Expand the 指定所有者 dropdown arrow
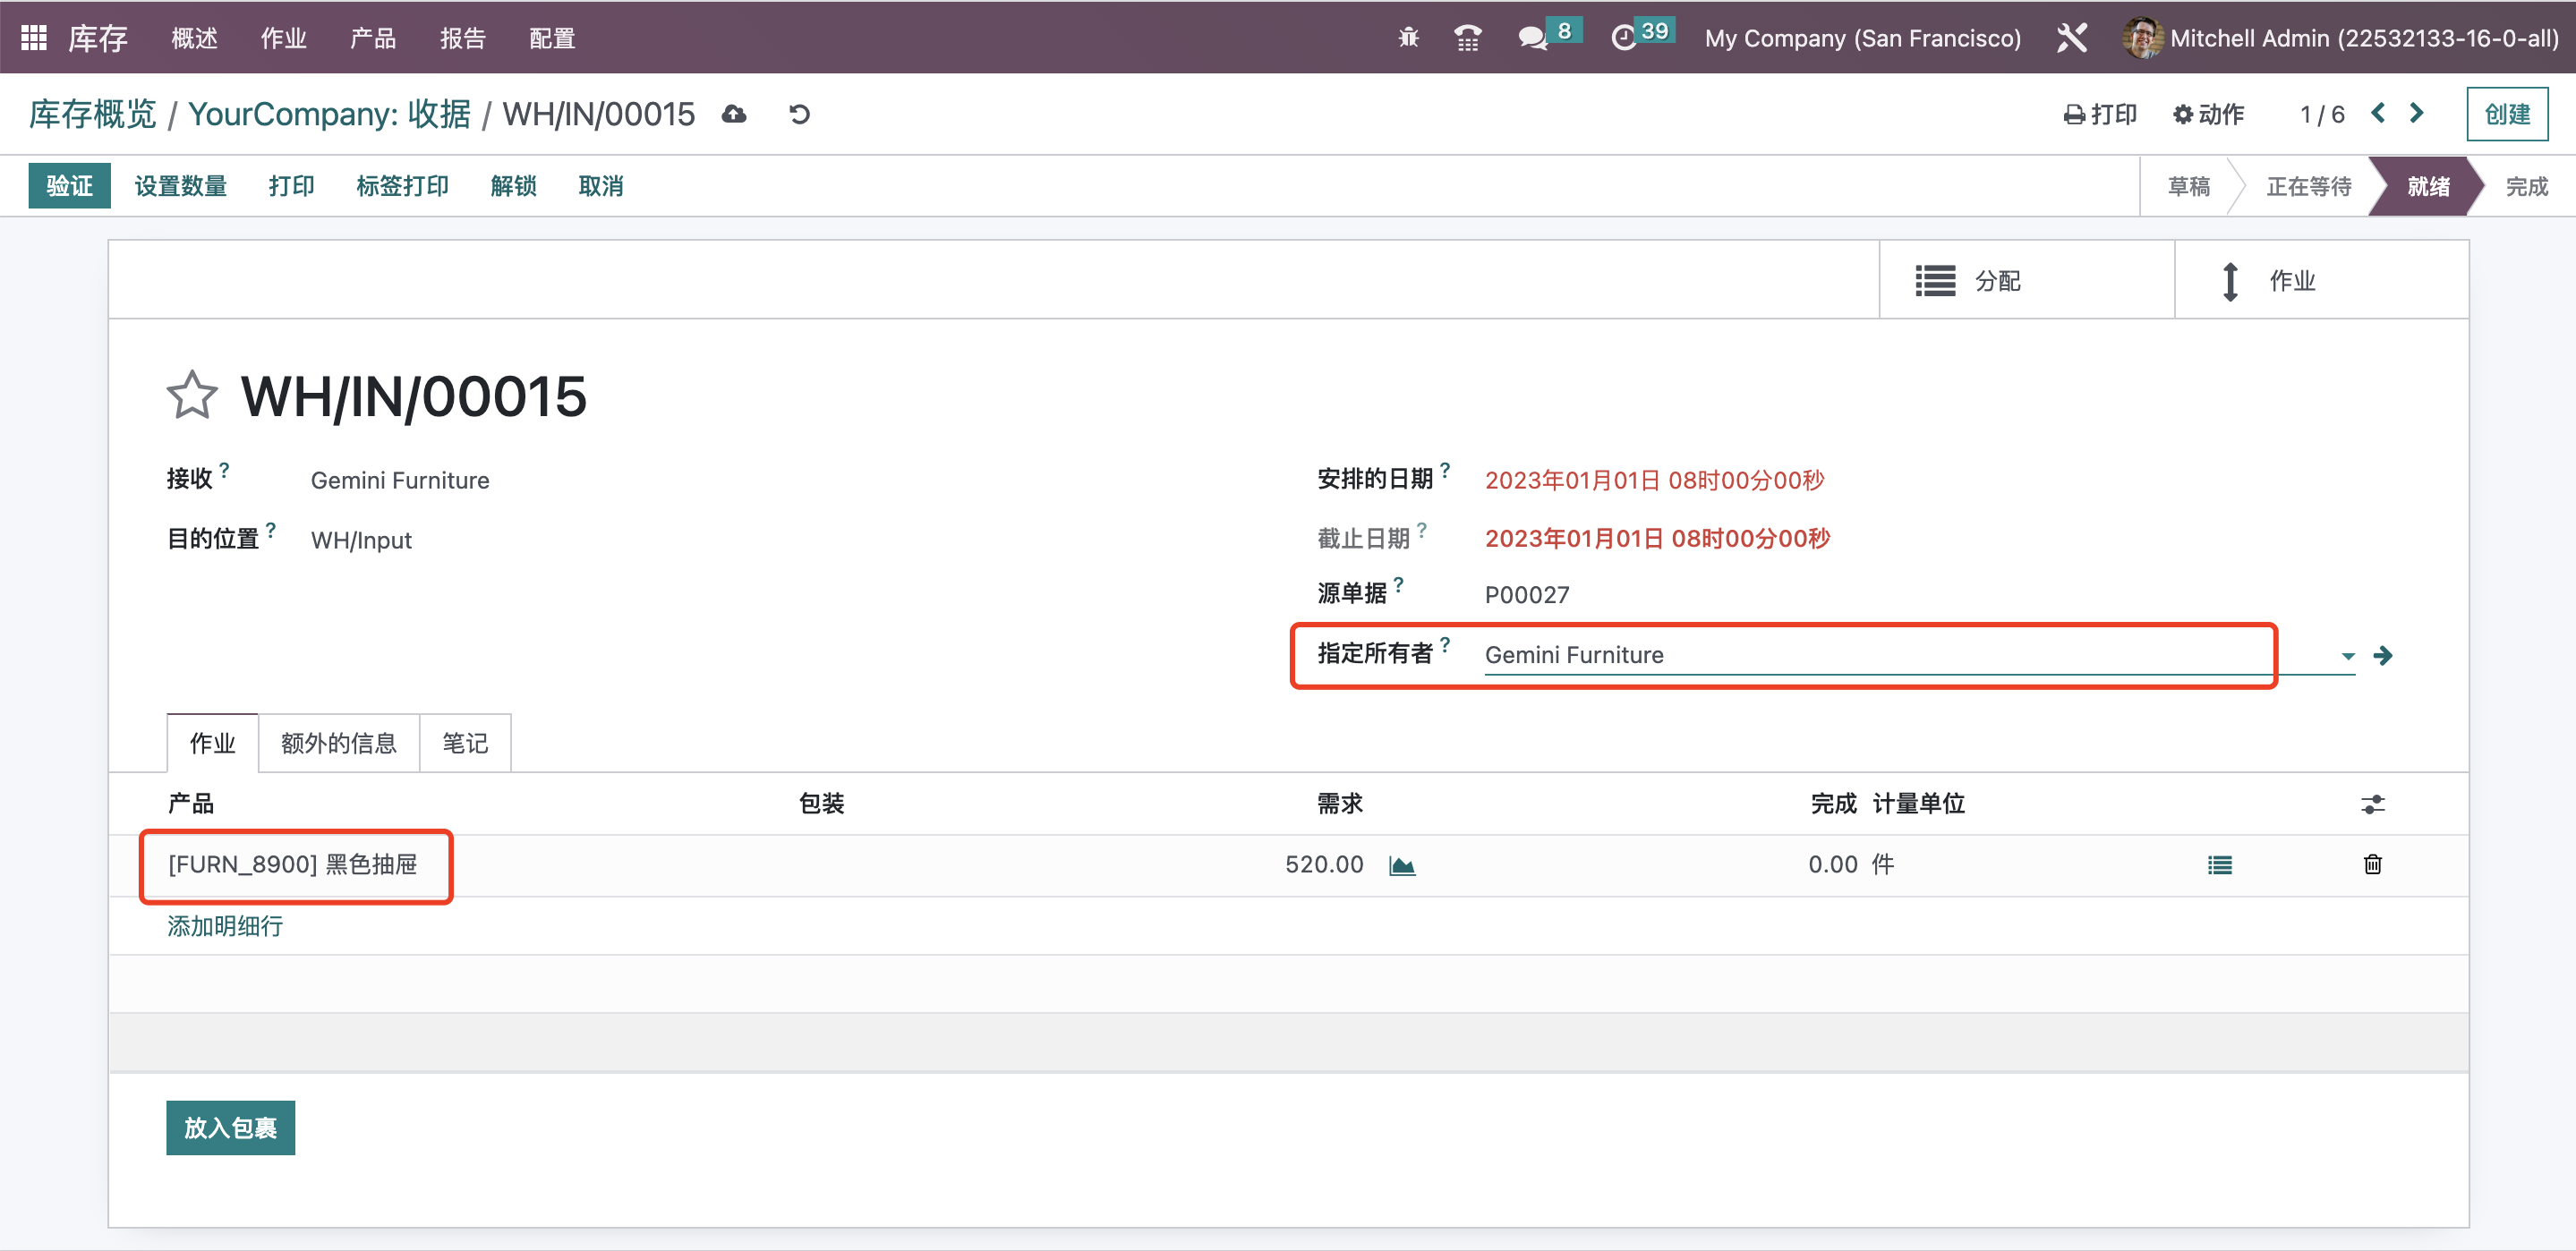The height and width of the screenshot is (1251, 2576). 2347,656
